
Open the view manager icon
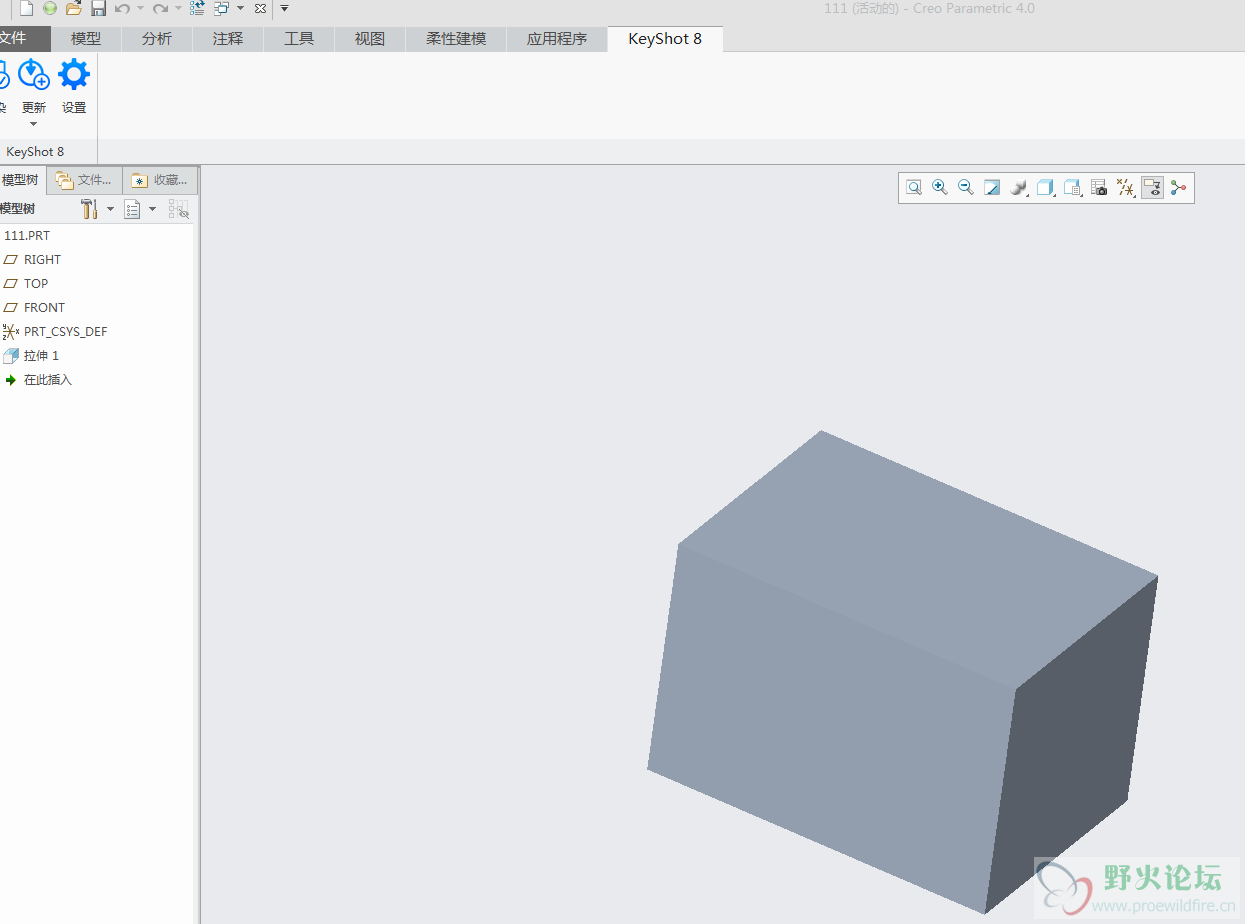coord(1073,187)
